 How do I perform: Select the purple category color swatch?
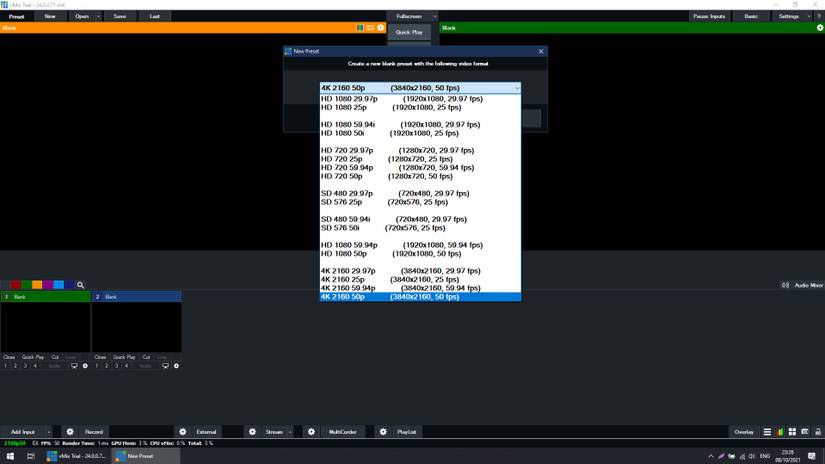[x=48, y=285]
